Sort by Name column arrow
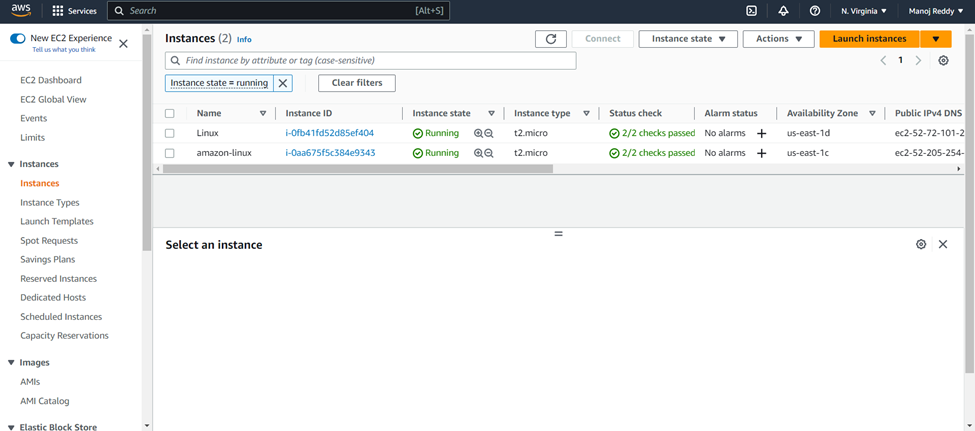Viewport: 975px width, 431px height. pyautogui.click(x=263, y=113)
